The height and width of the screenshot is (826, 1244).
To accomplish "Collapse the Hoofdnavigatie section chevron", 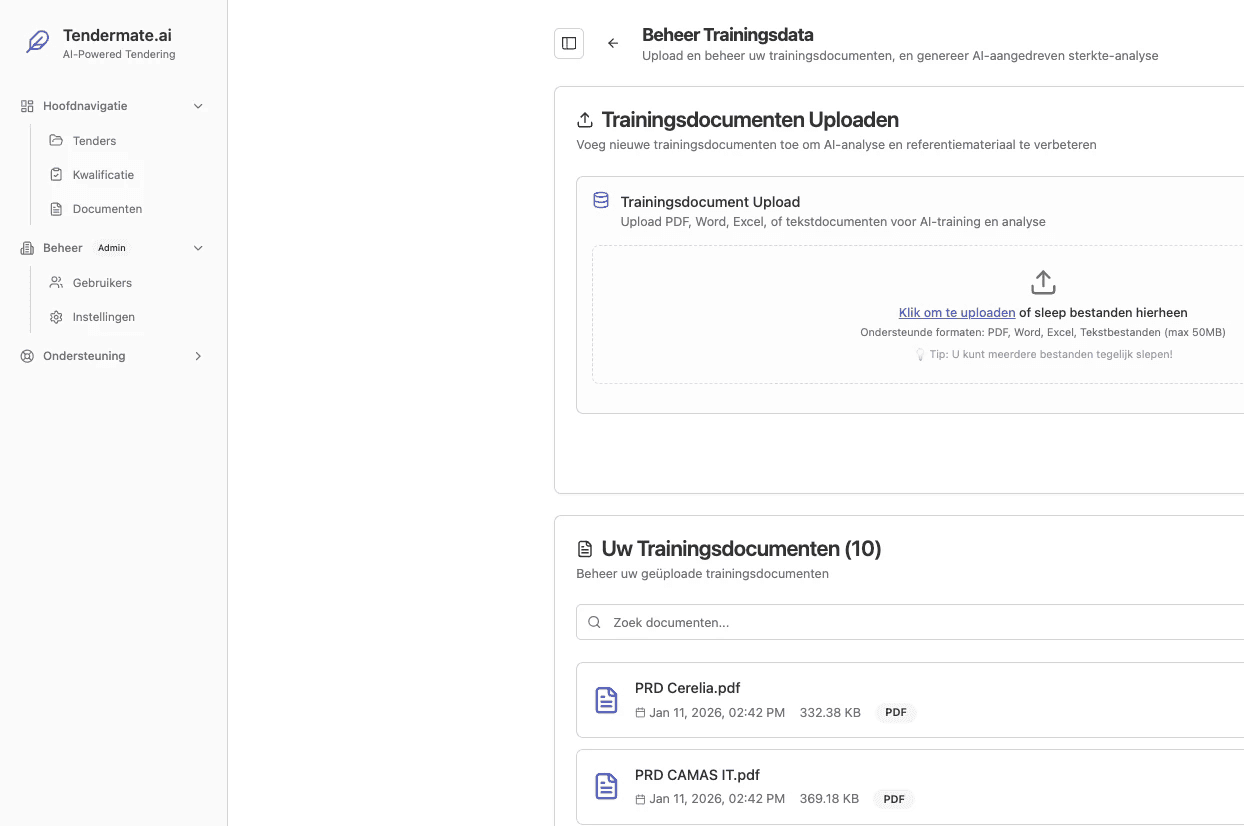I will pyautogui.click(x=198, y=106).
